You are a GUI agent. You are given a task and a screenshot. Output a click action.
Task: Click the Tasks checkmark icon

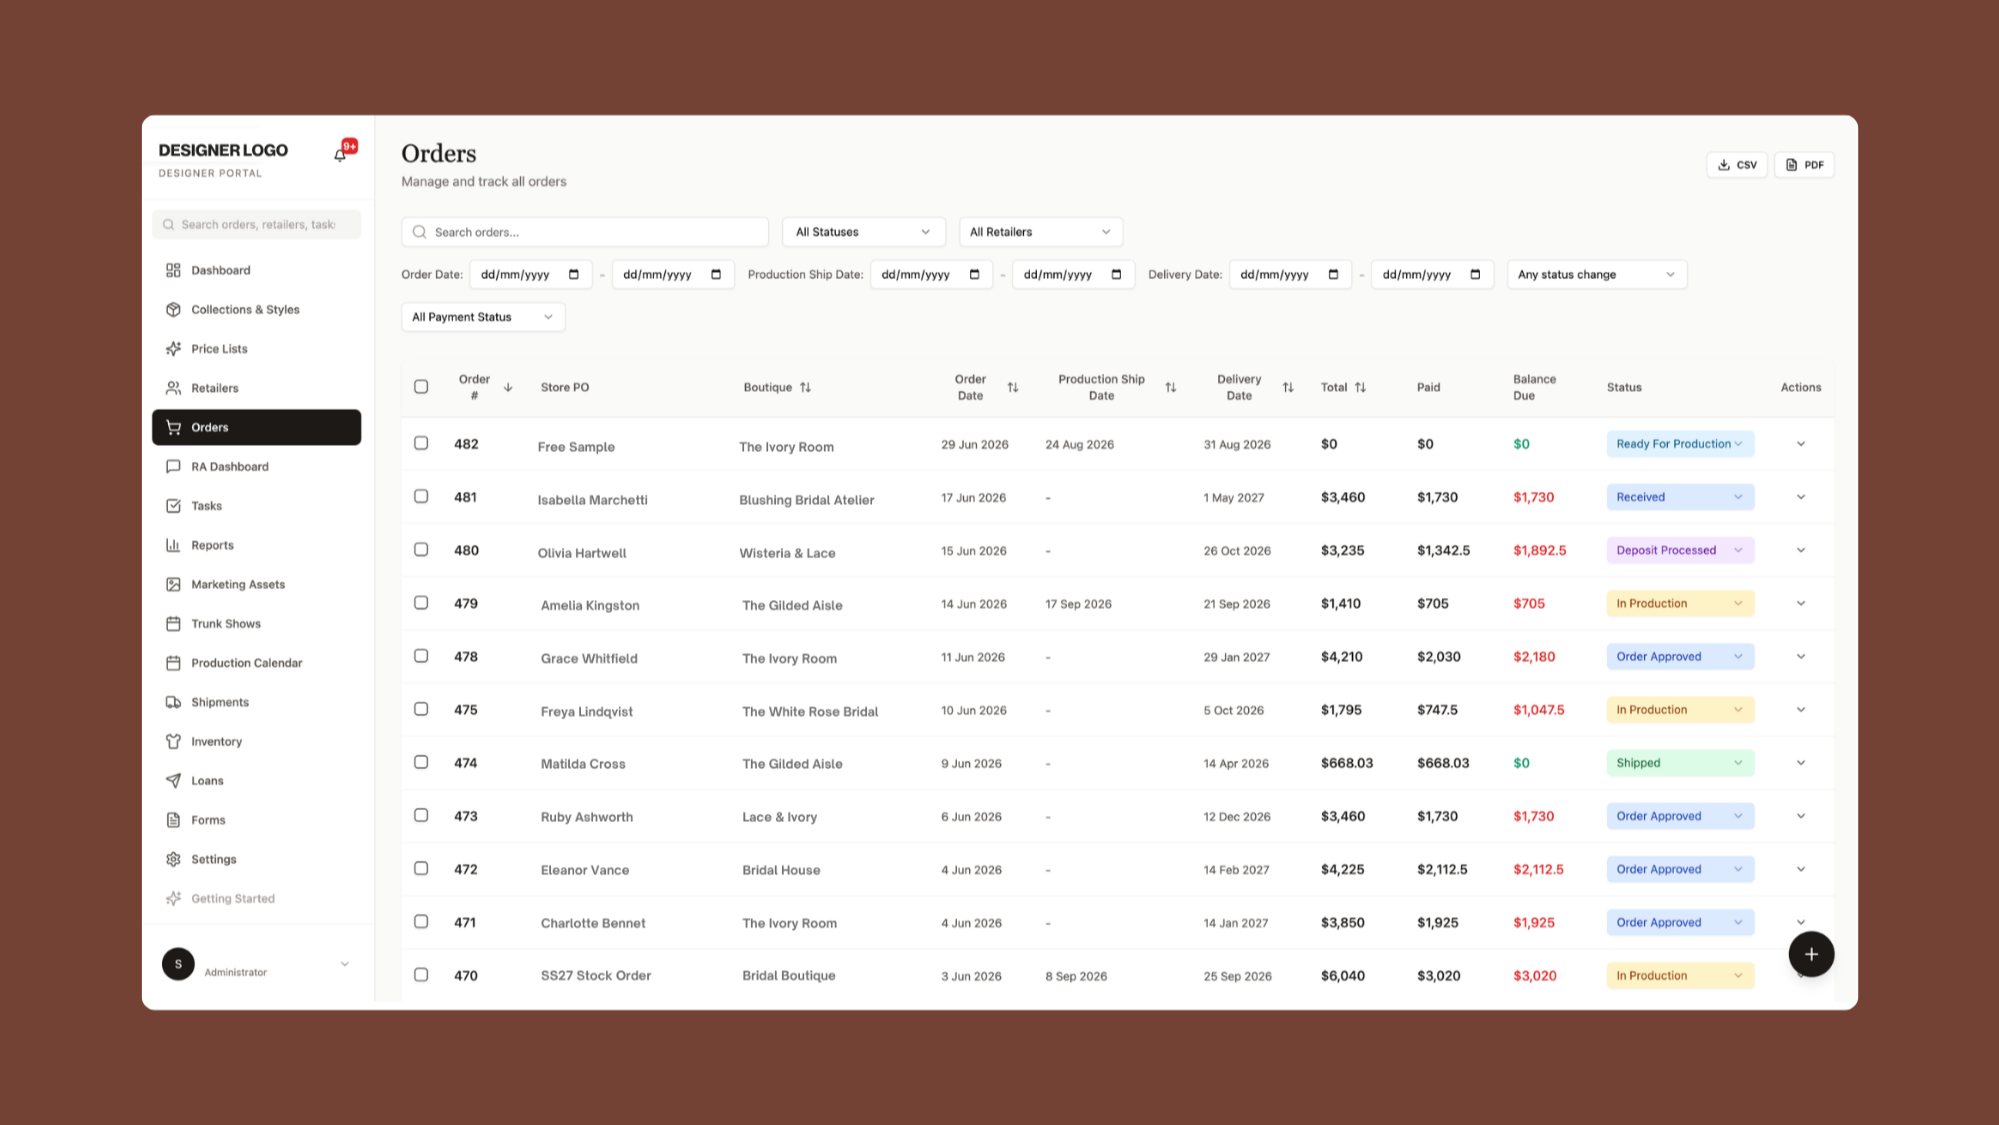(x=173, y=506)
